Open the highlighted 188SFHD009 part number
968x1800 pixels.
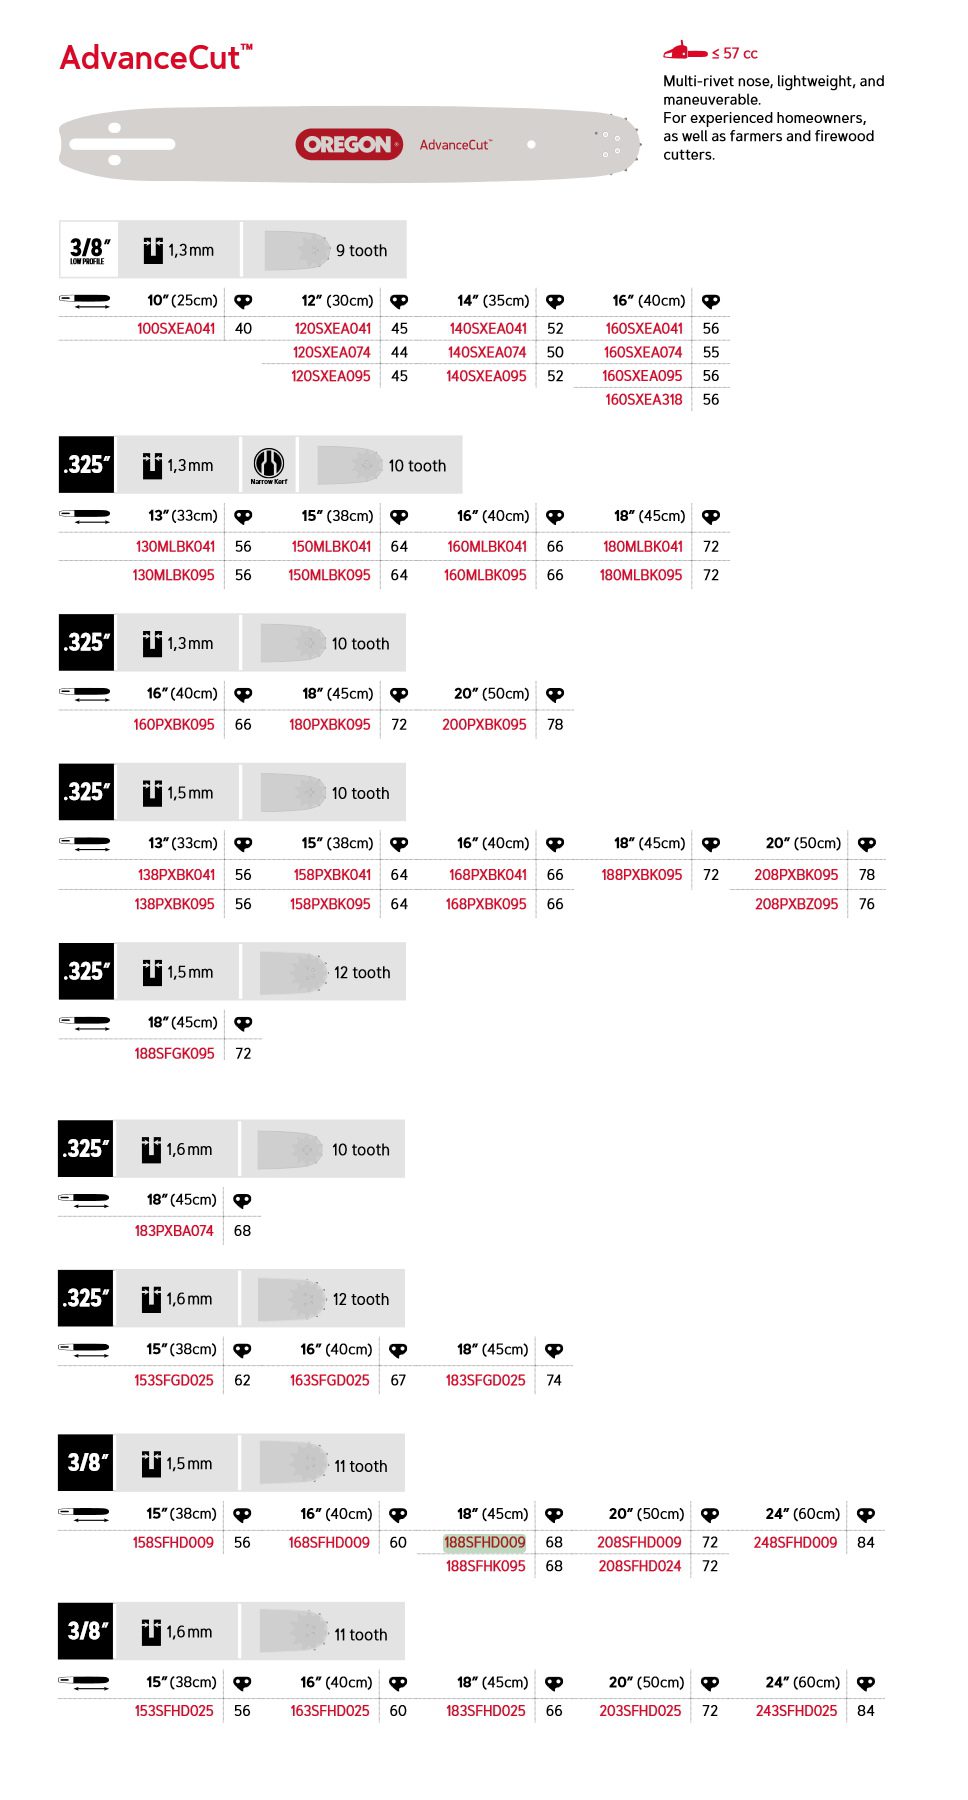tap(484, 1542)
